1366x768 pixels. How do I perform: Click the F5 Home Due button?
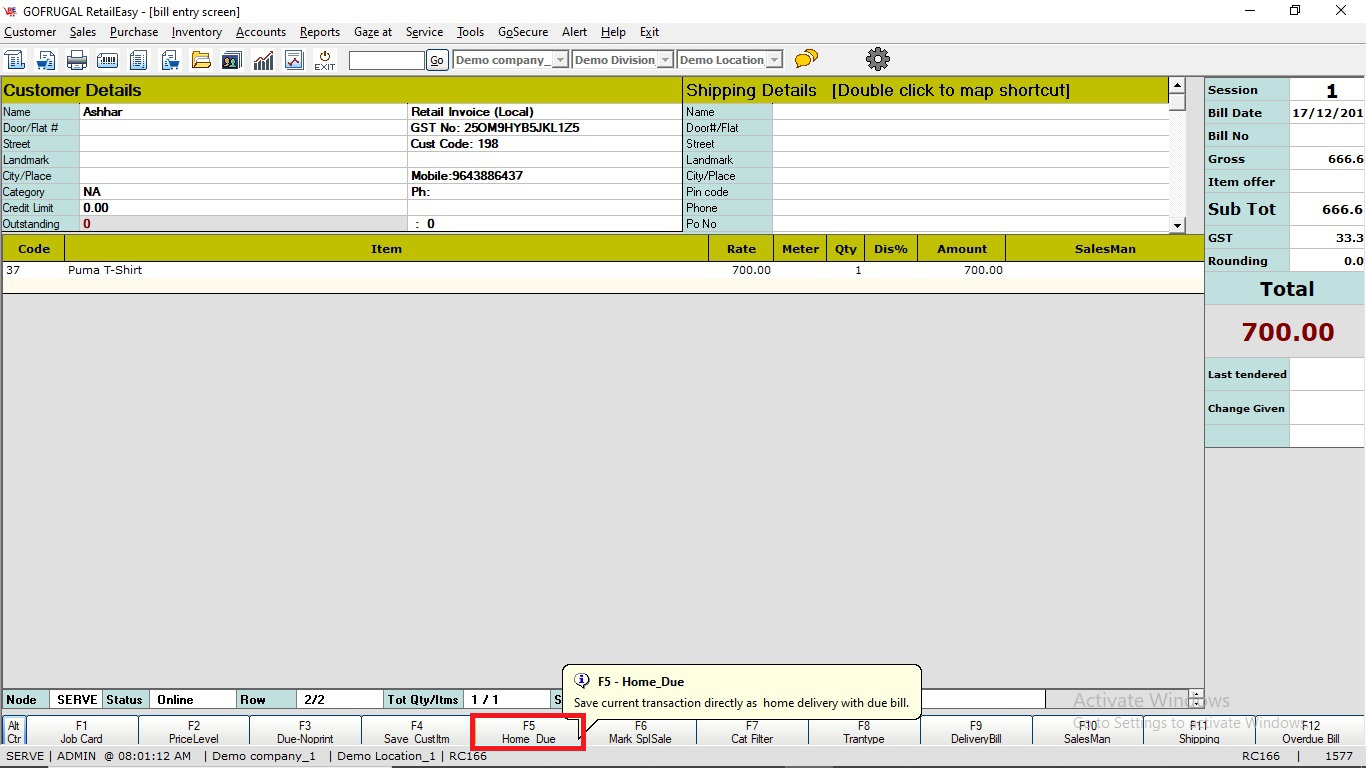[x=528, y=732]
